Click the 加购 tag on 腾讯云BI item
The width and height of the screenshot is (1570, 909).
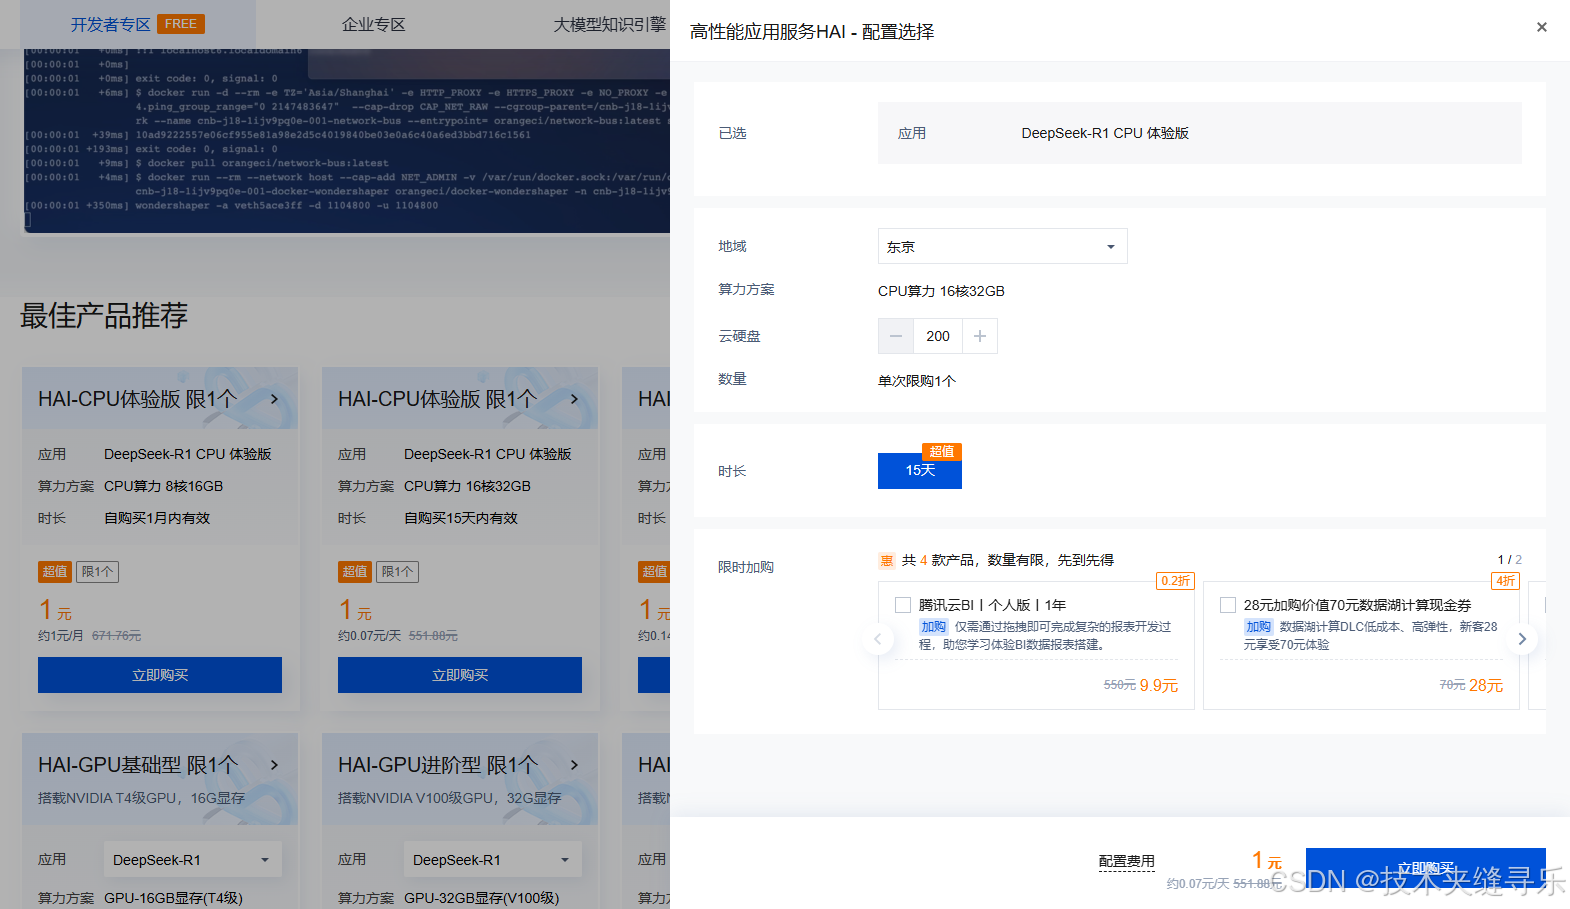tap(933, 627)
